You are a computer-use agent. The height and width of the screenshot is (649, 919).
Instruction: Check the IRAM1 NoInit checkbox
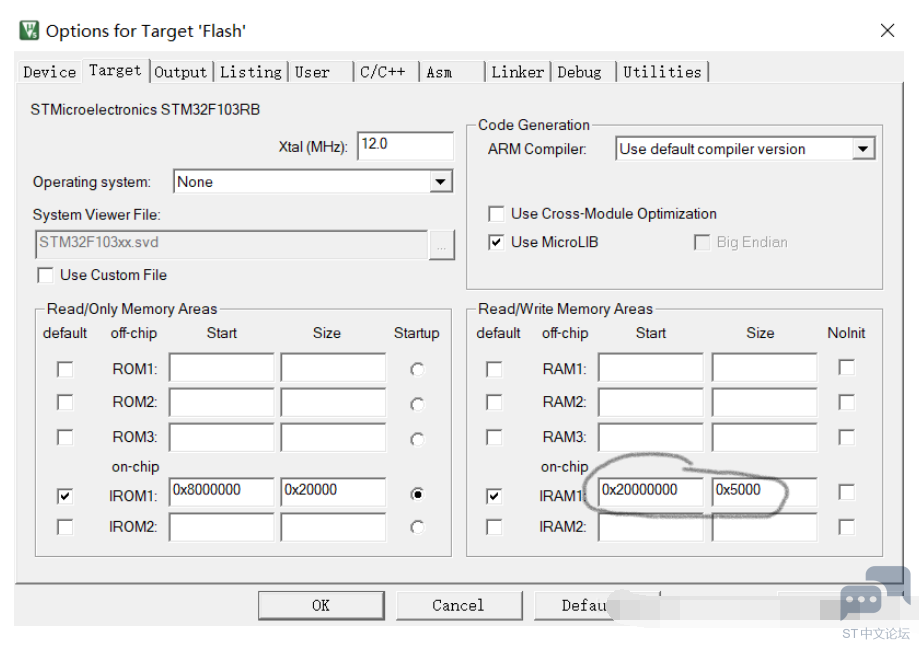(x=846, y=492)
